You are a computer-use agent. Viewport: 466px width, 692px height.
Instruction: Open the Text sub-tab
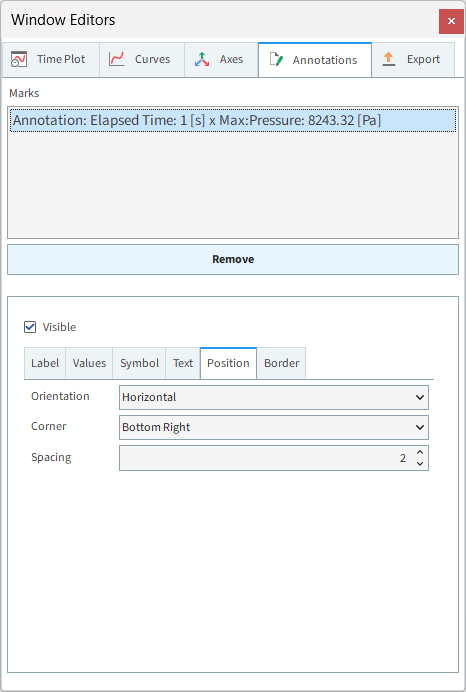(x=183, y=363)
